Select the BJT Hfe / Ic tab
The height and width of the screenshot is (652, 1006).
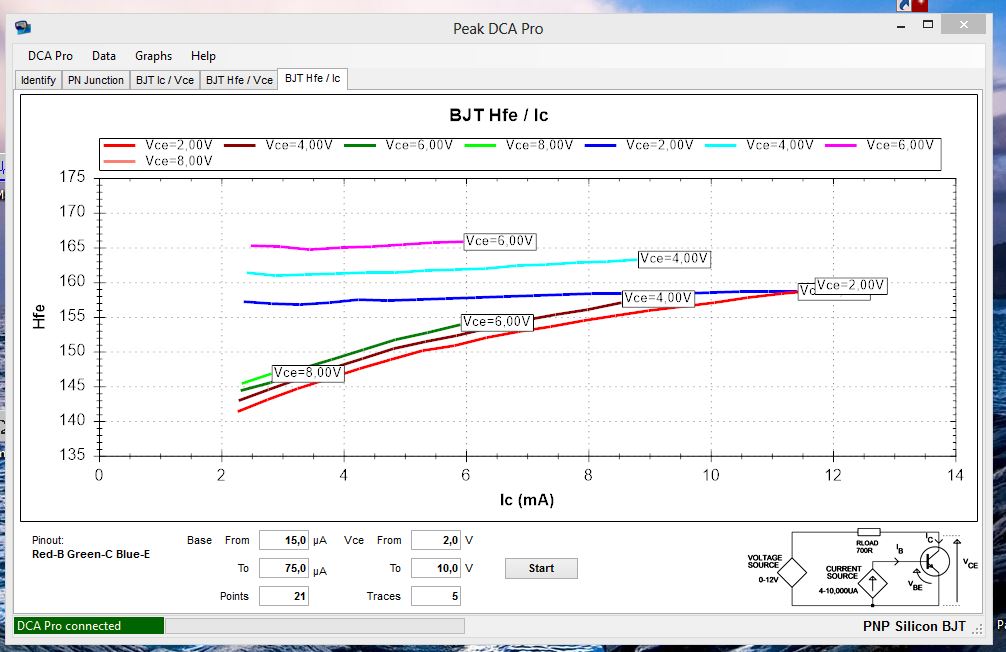click(312, 78)
